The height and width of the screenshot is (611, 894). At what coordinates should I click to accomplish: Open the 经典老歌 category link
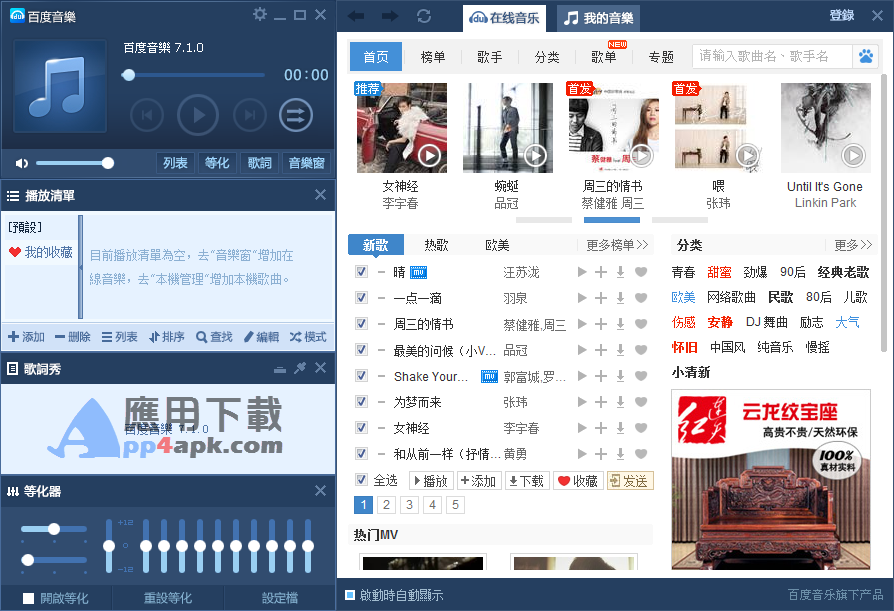[x=843, y=272]
